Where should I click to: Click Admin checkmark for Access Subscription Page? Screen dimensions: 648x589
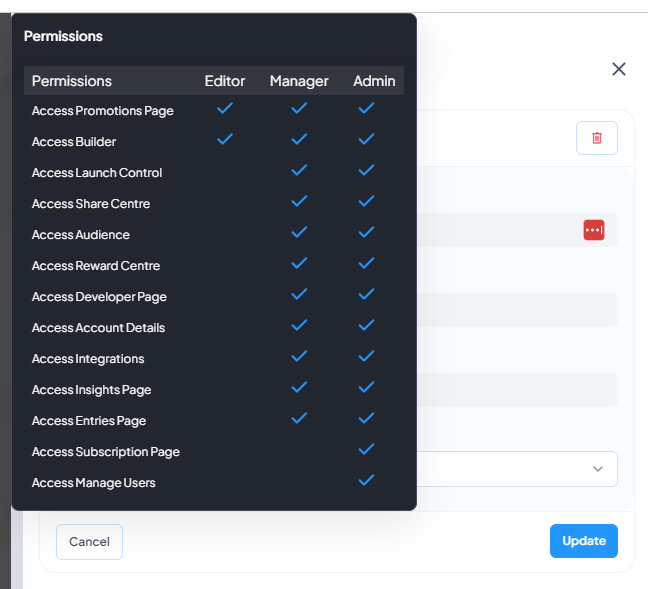[x=366, y=449]
